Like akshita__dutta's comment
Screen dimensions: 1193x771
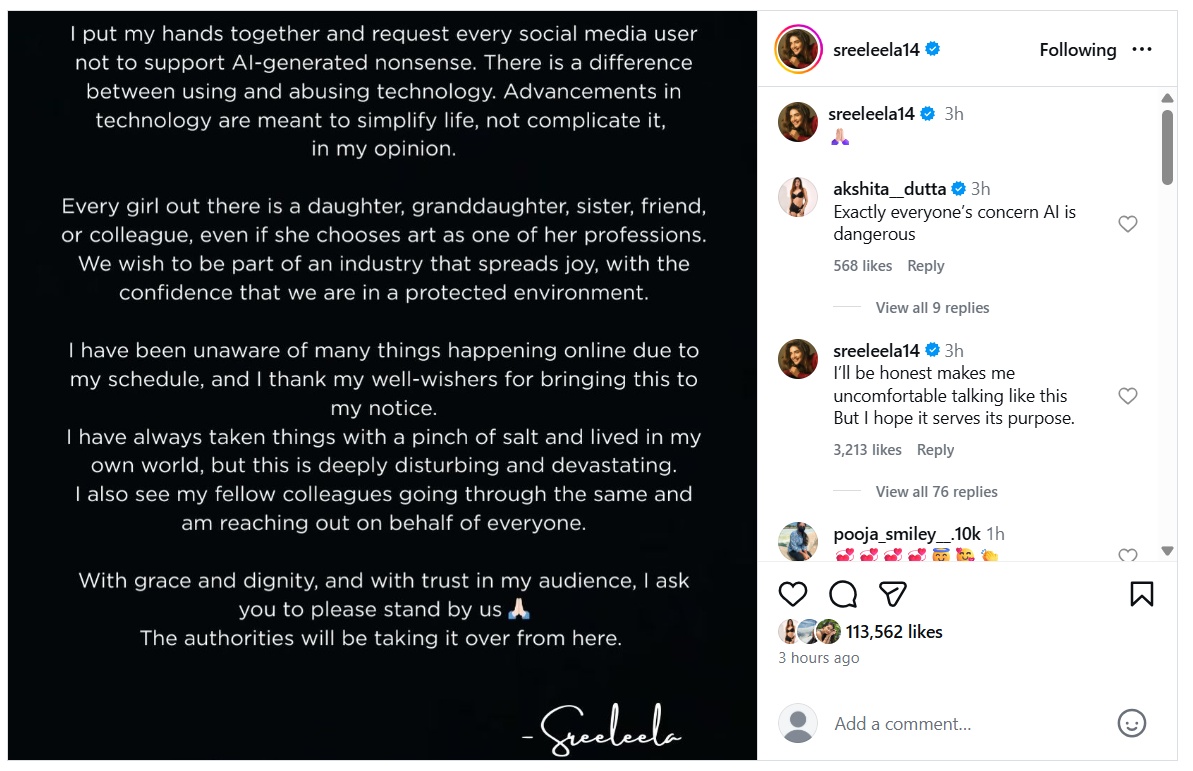[1127, 224]
